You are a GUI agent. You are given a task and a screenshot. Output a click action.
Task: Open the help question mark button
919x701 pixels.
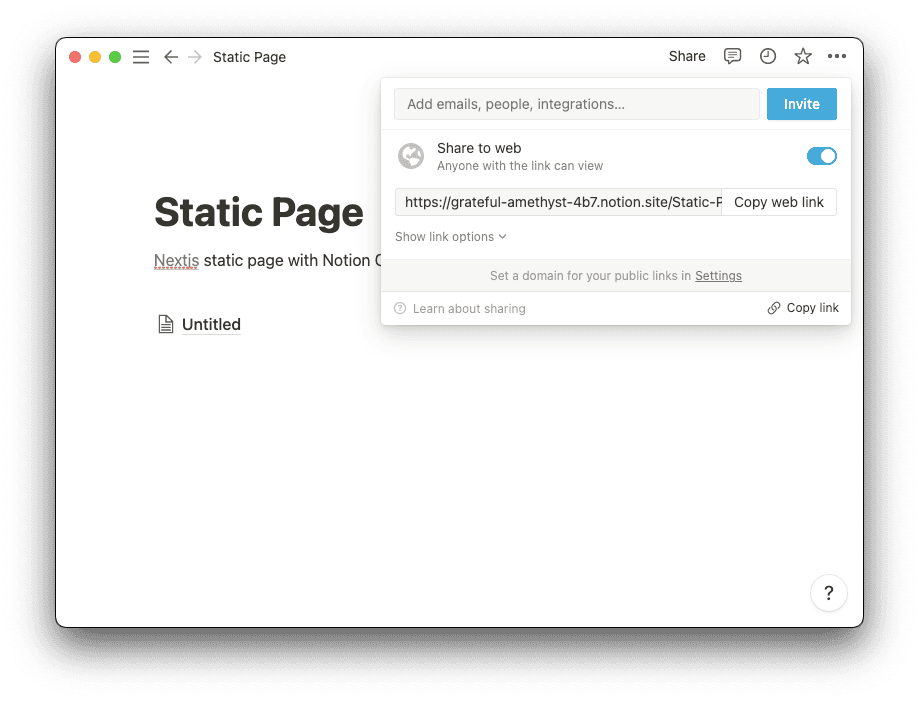[x=828, y=593]
